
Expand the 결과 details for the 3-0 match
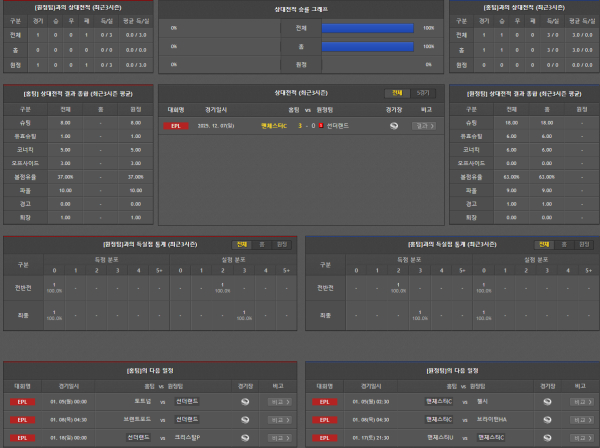(x=423, y=126)
